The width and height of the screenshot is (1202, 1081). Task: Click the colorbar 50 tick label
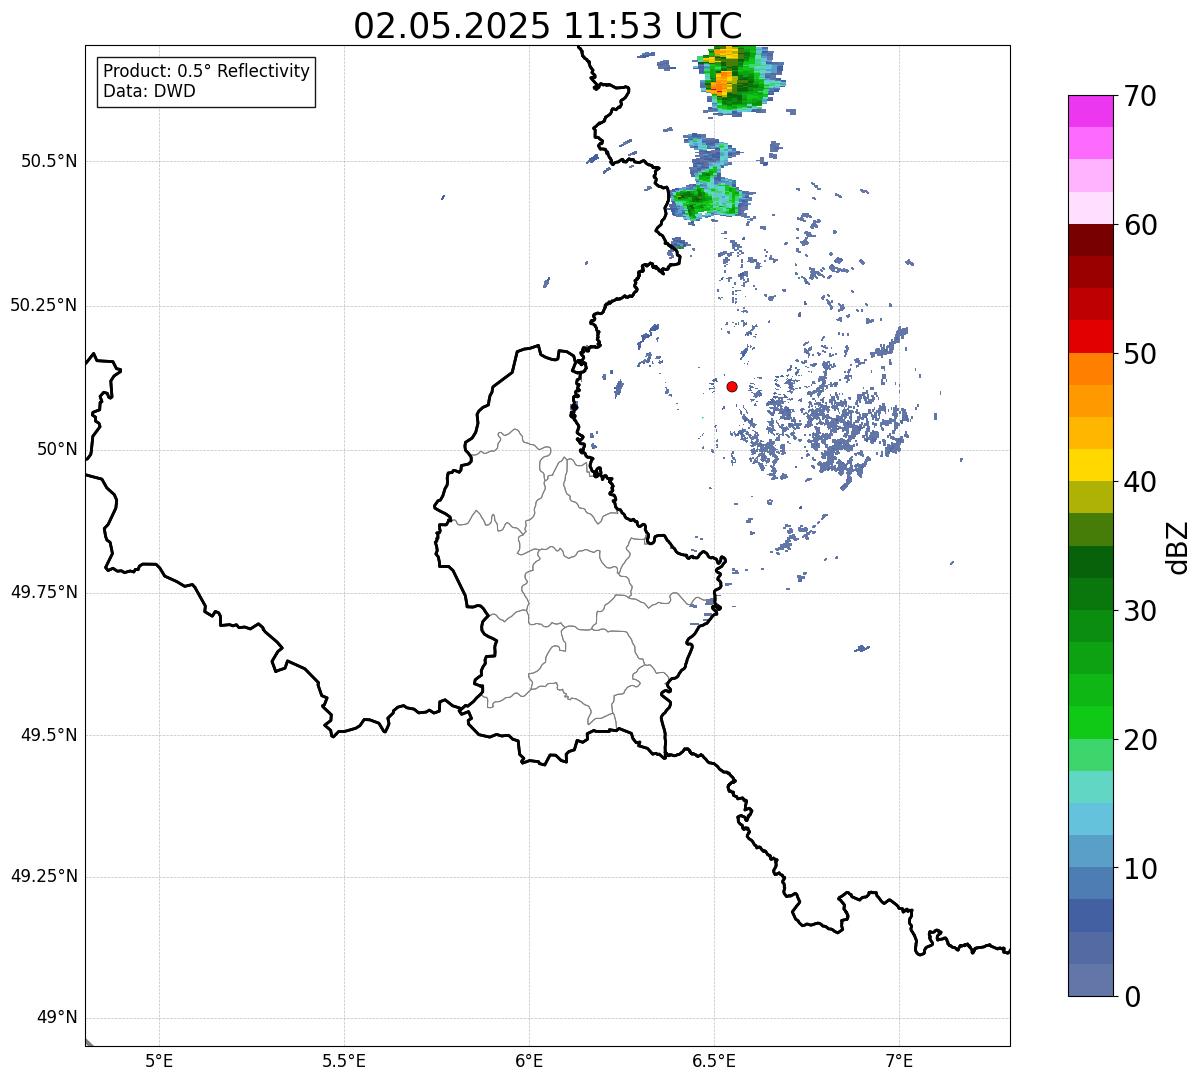coord(1141,354)
